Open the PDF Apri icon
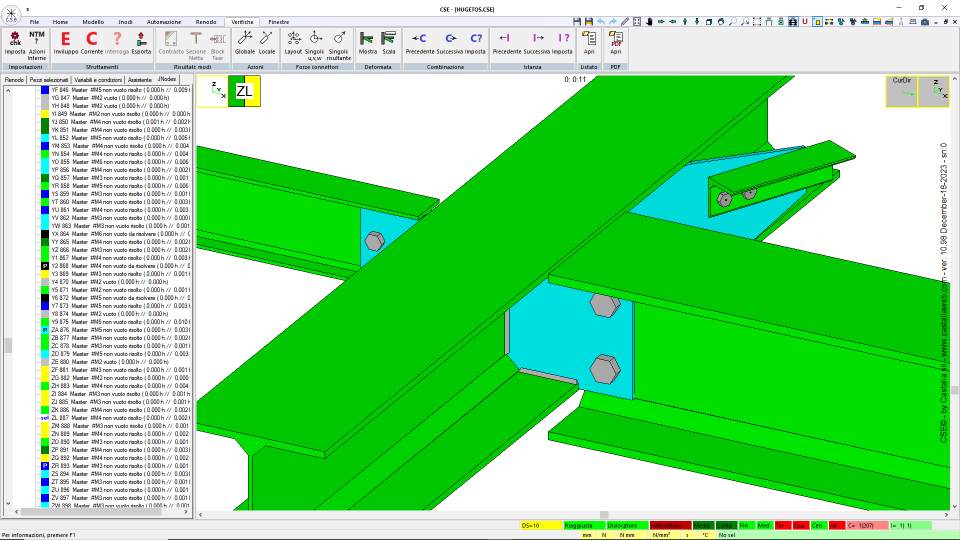960x540 pixels. click(x=615, y=43)
